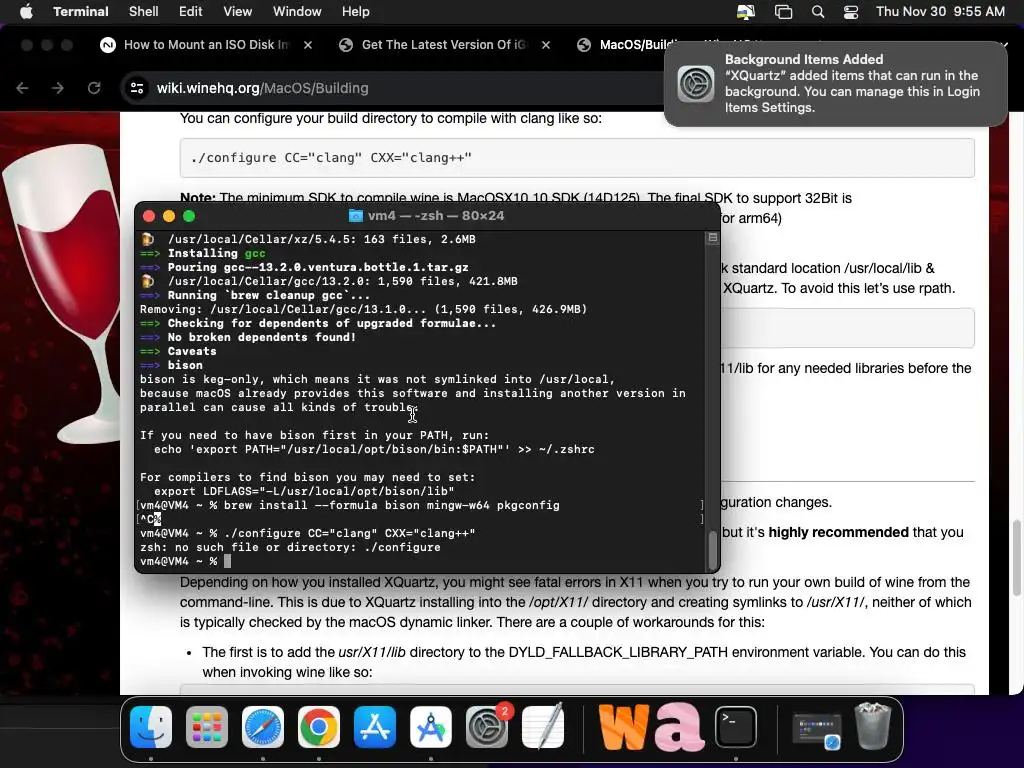Viewport: 1024px width, 768px height.
Task: Open the Apple menu
Action: pyautogui.click(x=26, y=11)
